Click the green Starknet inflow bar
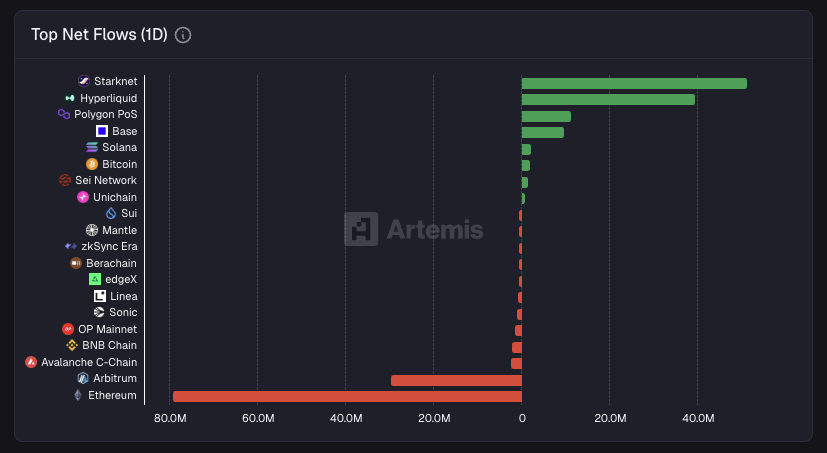This screenshot has height=453, width=827. pyautogui.click(x=634, y=83)
